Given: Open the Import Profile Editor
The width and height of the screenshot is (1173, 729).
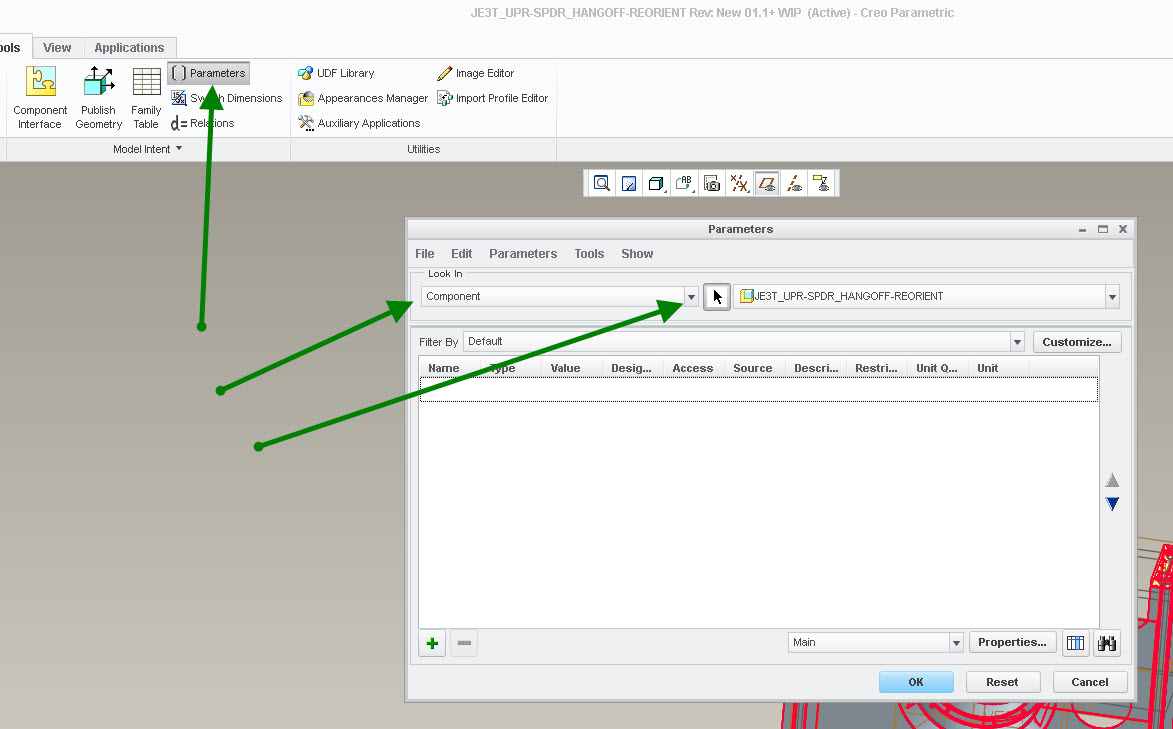Looking at the screenshot, I should [492, 98].
